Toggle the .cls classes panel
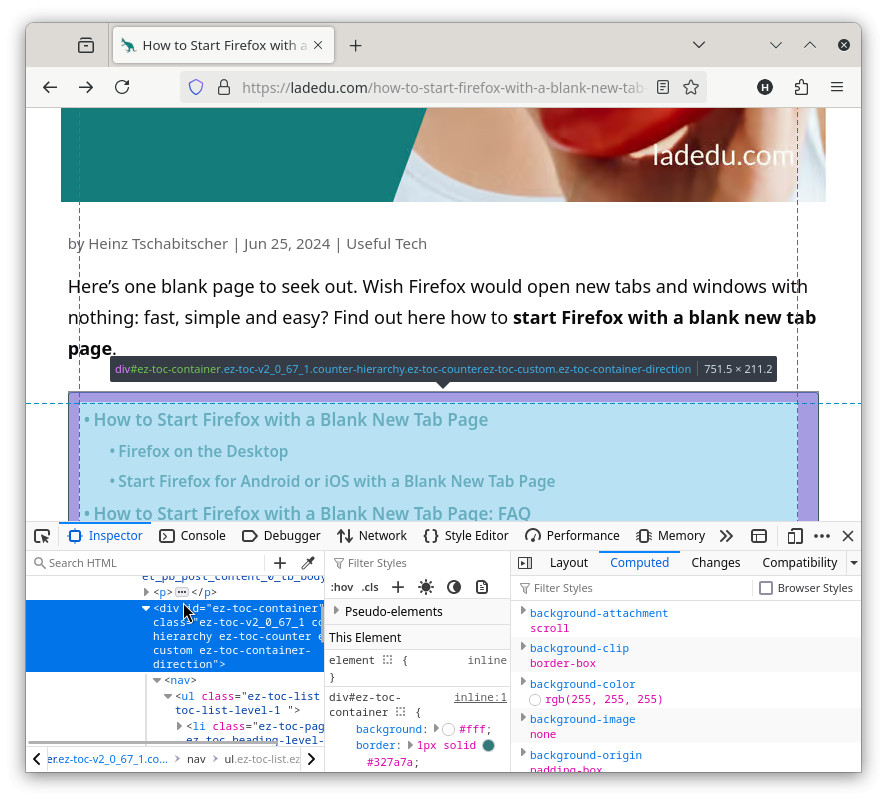This screenshot has width=887, height=801. pyautogui.click(x=370, y=587)
